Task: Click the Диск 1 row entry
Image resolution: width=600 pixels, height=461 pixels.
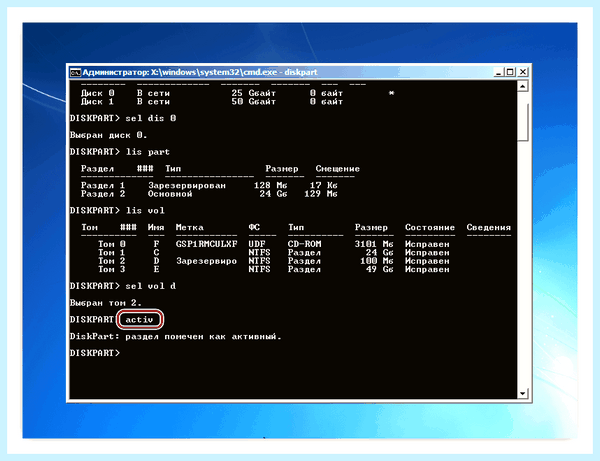Action: [x=212, y=102]
